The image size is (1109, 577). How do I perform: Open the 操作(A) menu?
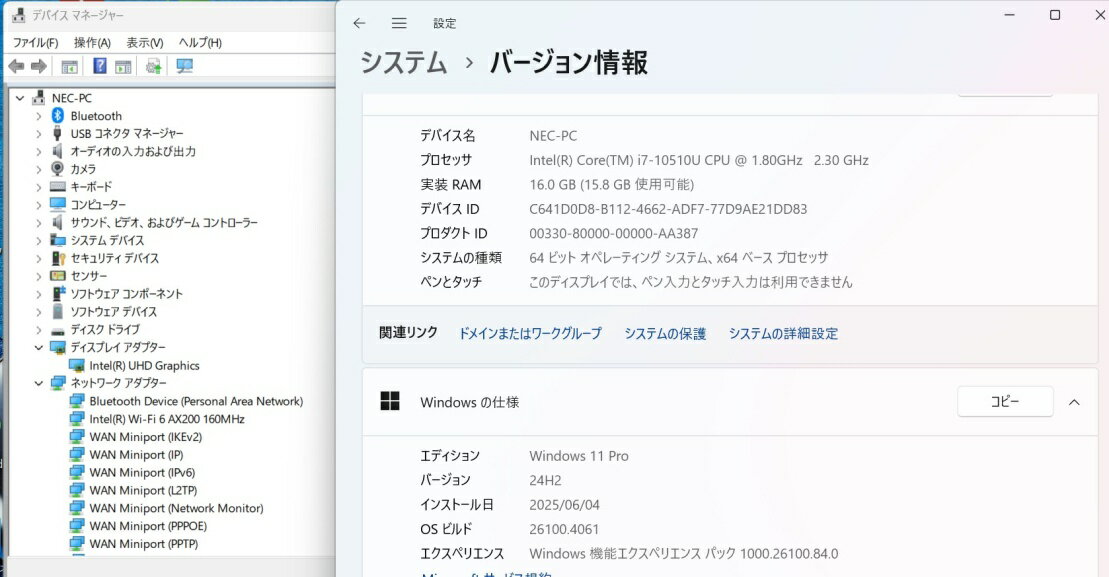(92, 42)
